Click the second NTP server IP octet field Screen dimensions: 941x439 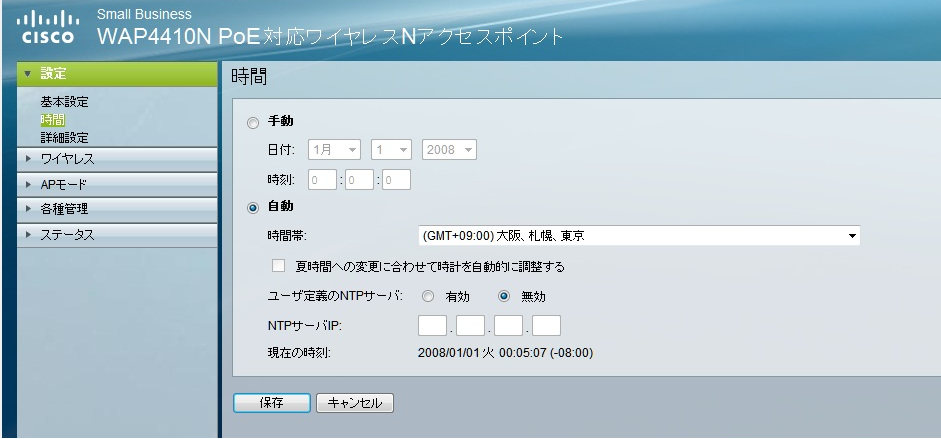click(470, 326)
